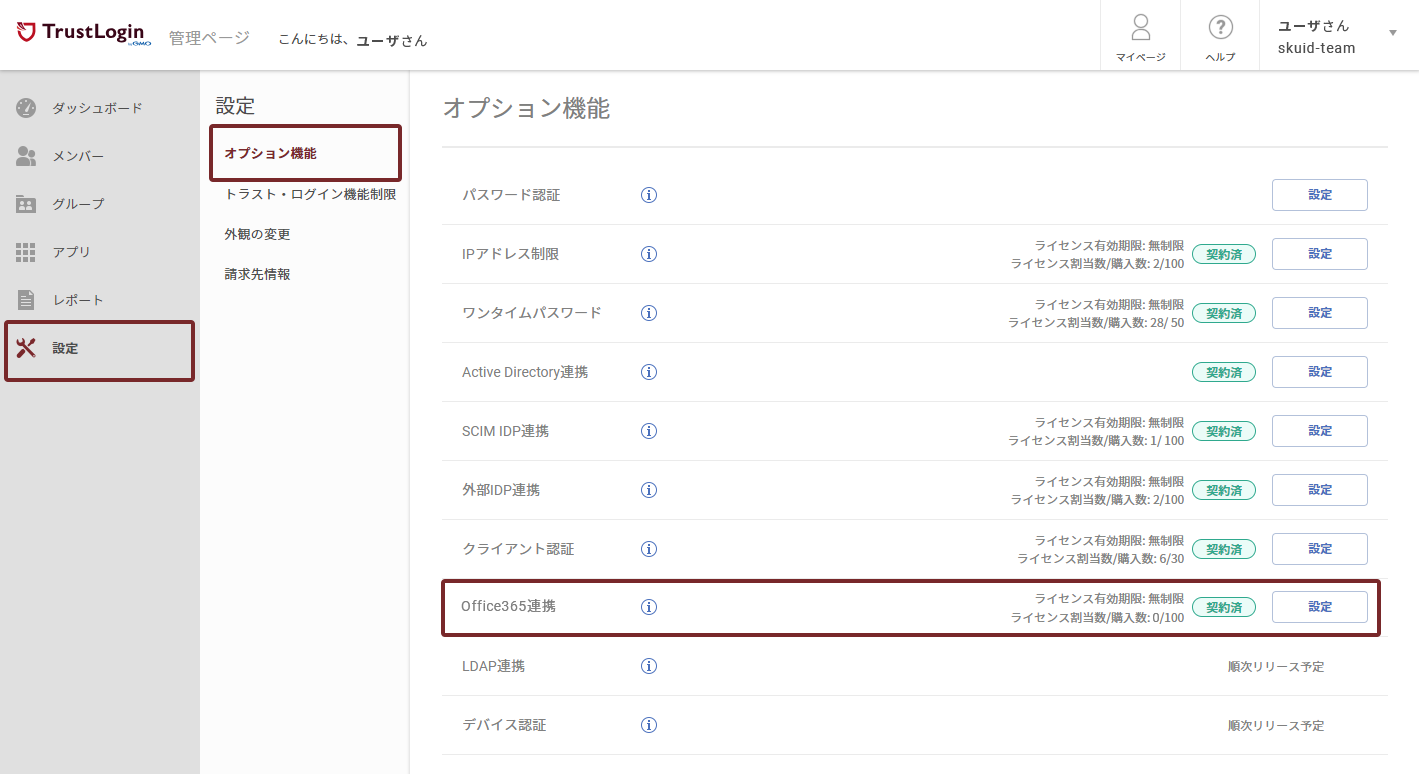
Task: Show info for パスワード認証
Action: click(x=649, y=195)
